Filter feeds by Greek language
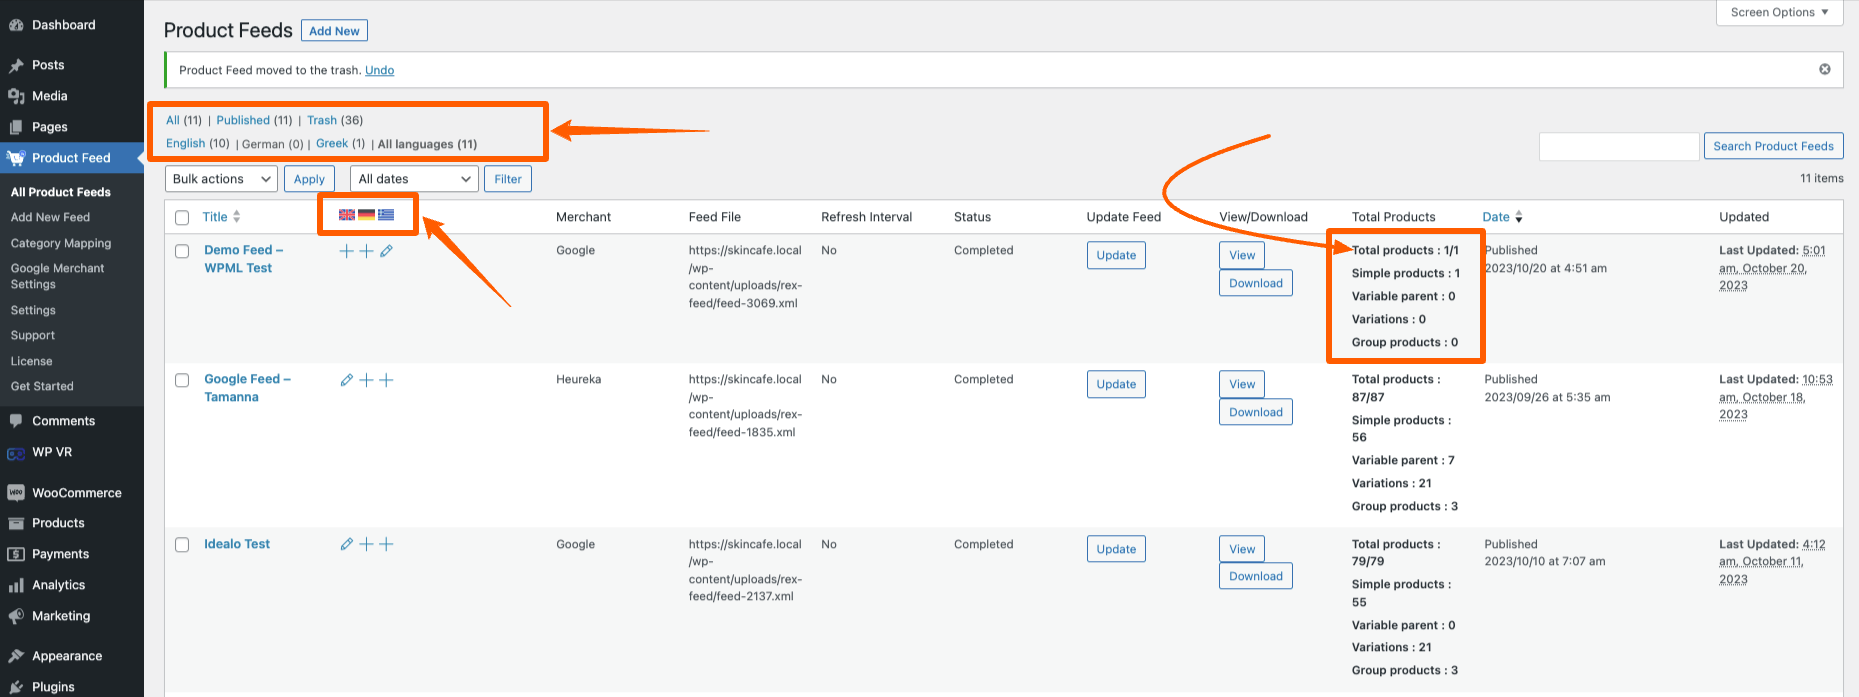This screenshot has height=697, width=1859. tap(332, 144)
